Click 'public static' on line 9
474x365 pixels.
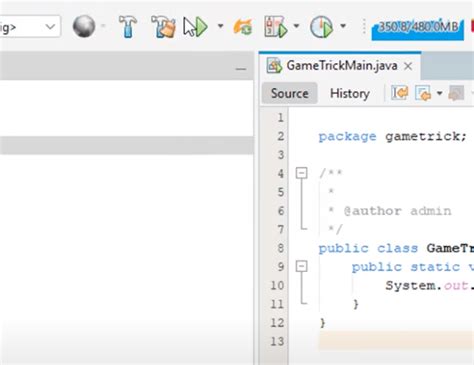coord(406,267)
